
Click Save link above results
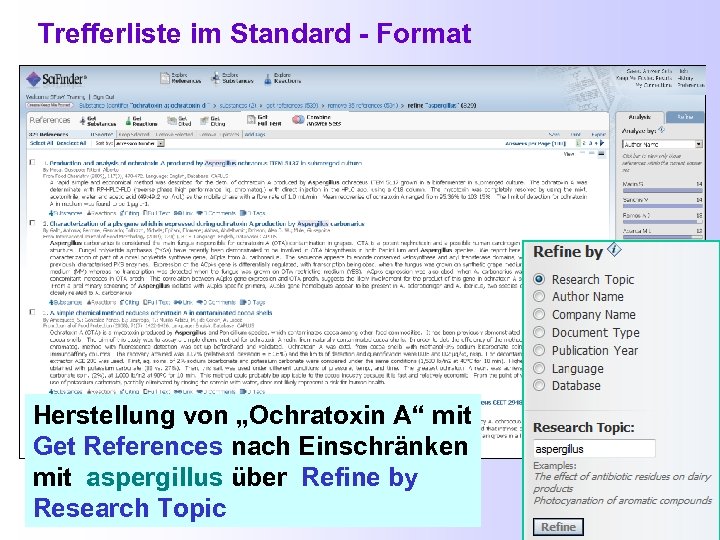554,135
